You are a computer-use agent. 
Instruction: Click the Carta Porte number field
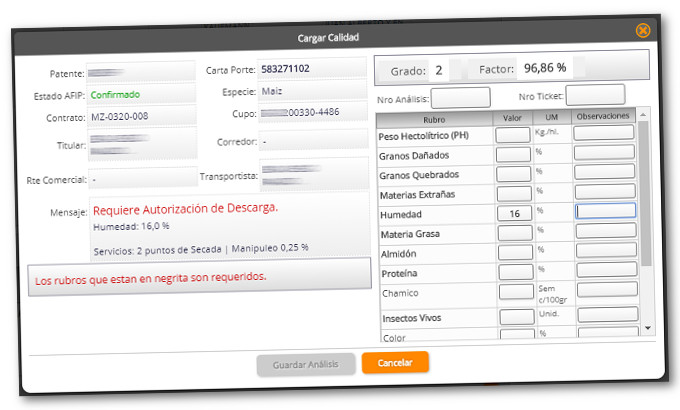tap(310, 69)
